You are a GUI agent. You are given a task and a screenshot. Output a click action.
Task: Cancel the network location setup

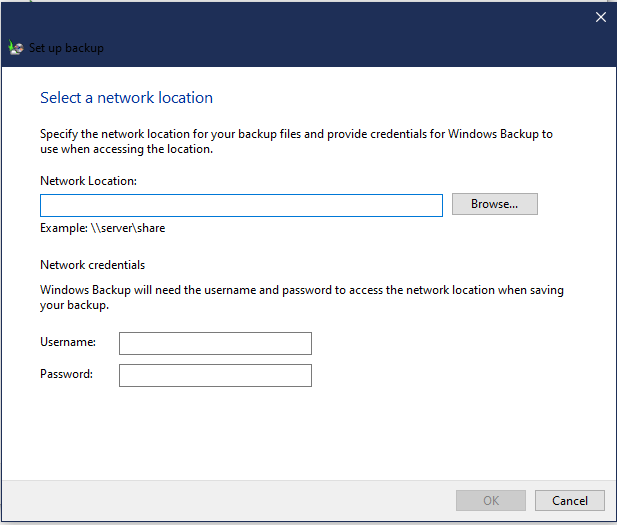pyautogui.click(x=569, y=500)
